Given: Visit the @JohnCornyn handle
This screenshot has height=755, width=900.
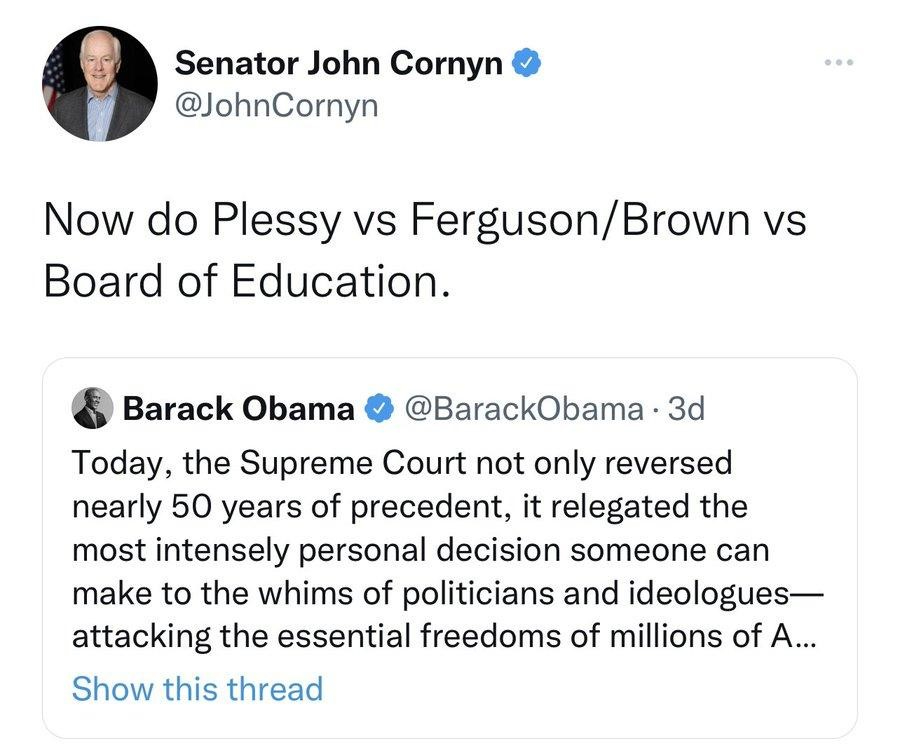Looking at the screenshot, I should click(277, 105).
